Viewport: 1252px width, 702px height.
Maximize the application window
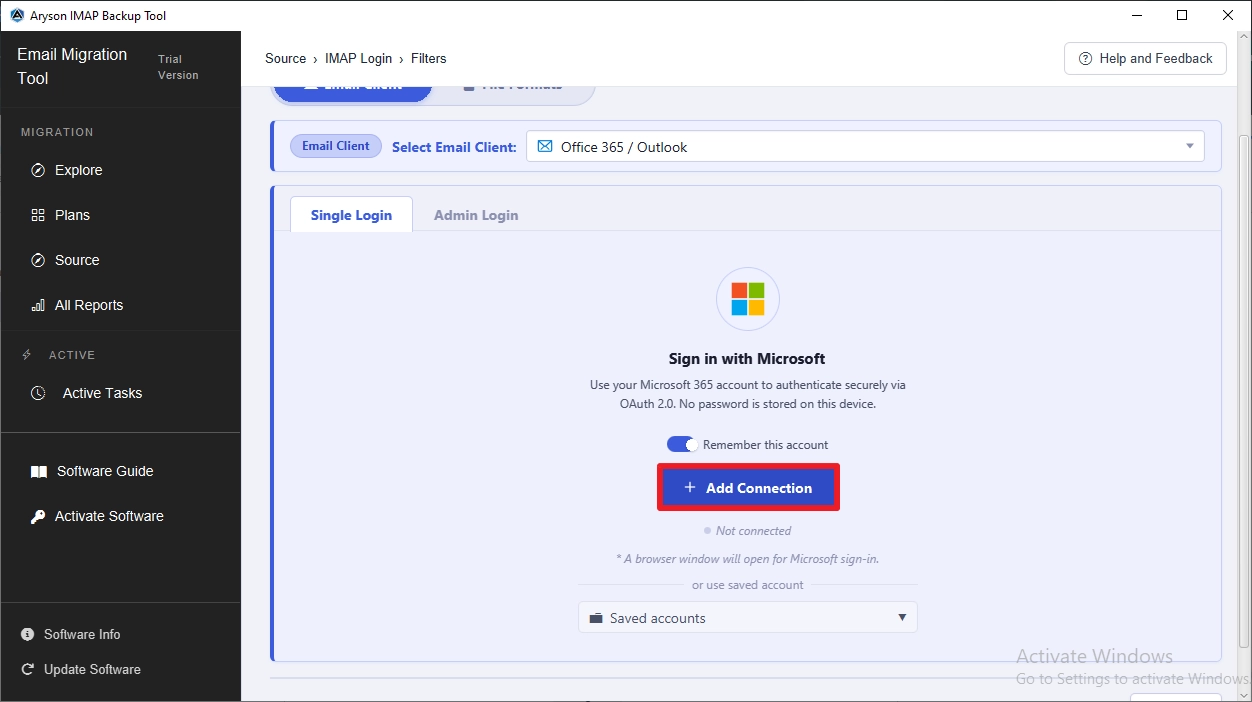pos(1182,15)
